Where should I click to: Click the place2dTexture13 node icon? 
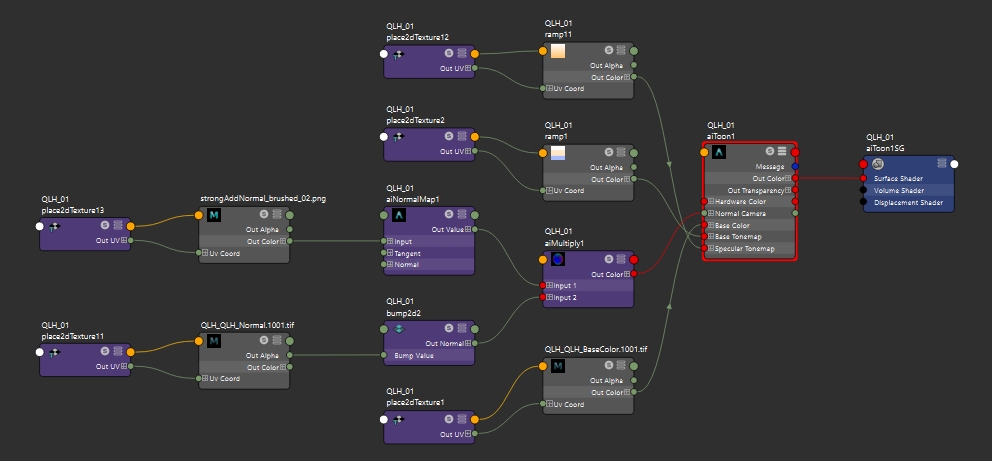click(x=55, y=226)
